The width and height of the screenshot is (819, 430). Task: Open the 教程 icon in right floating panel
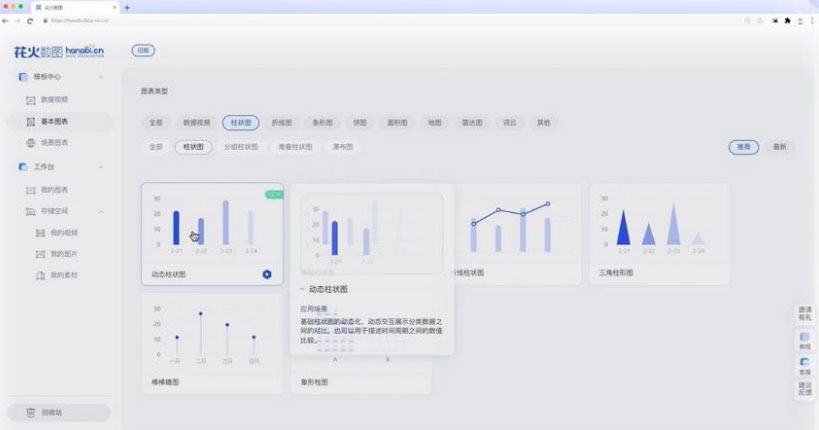[x=805, y=339]
